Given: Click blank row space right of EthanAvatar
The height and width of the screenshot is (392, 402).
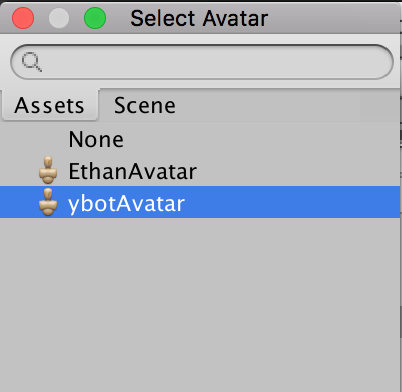Looking at the screenshot, I should [298, 170].
